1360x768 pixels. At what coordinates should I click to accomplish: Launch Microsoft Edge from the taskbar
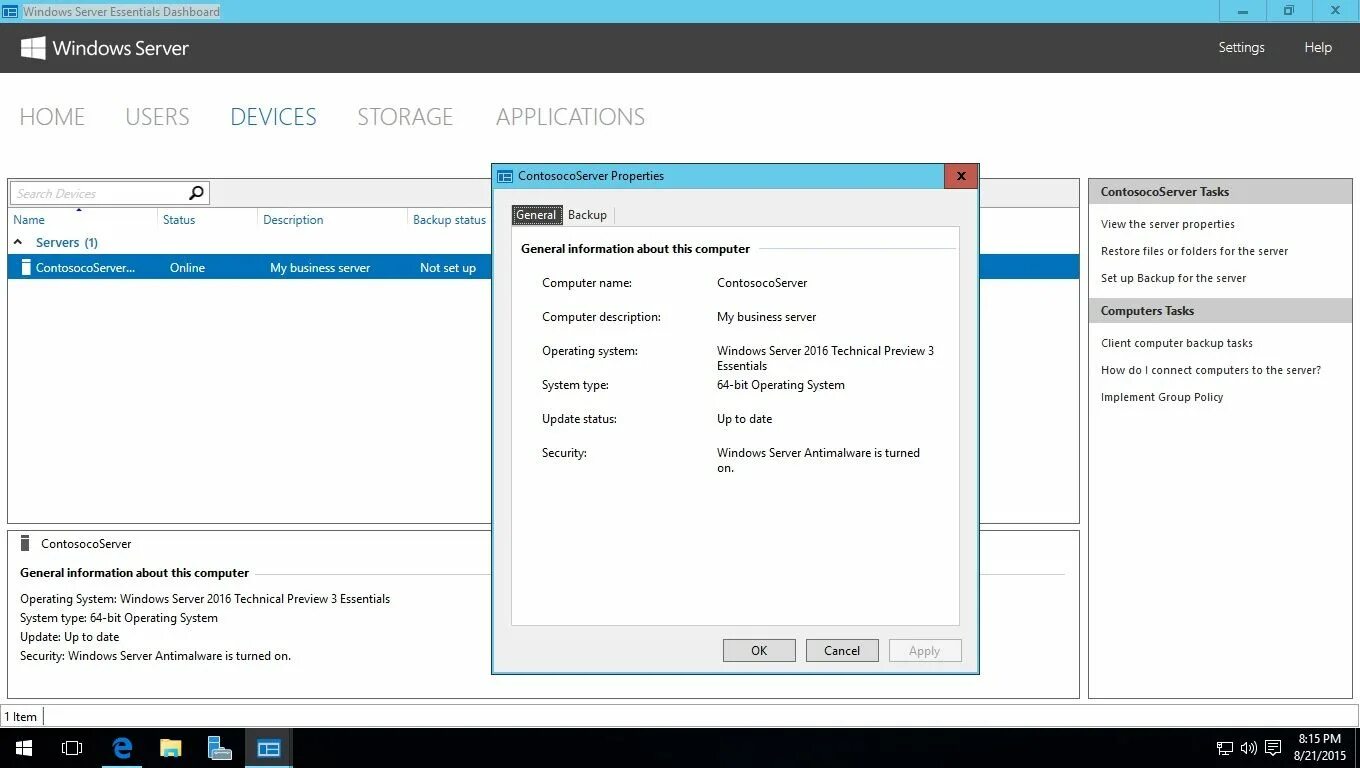coord(122,748)
